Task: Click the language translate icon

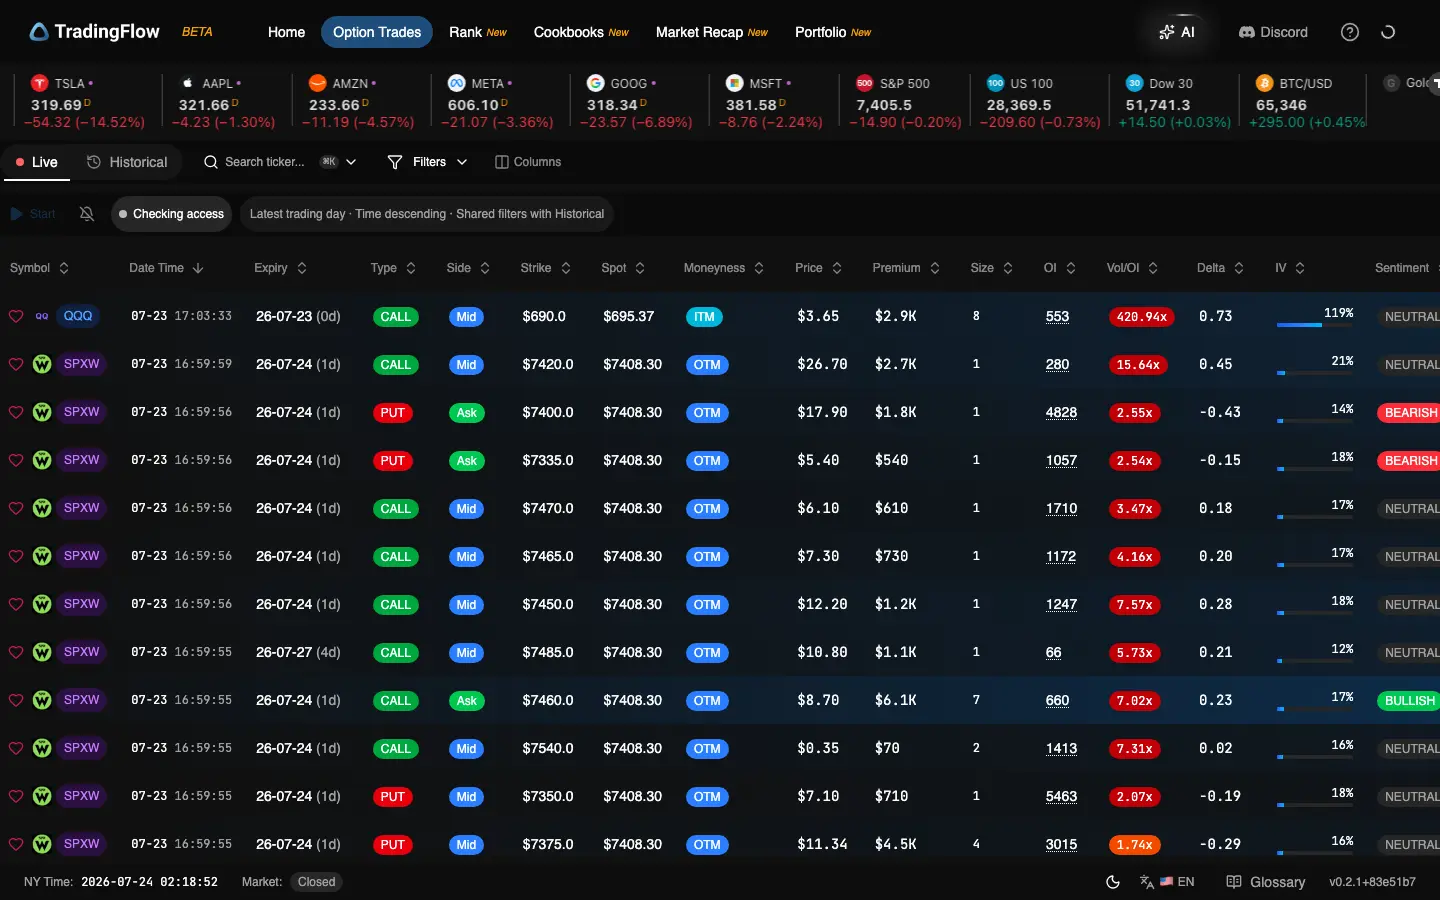Action: click(1147, 882)
